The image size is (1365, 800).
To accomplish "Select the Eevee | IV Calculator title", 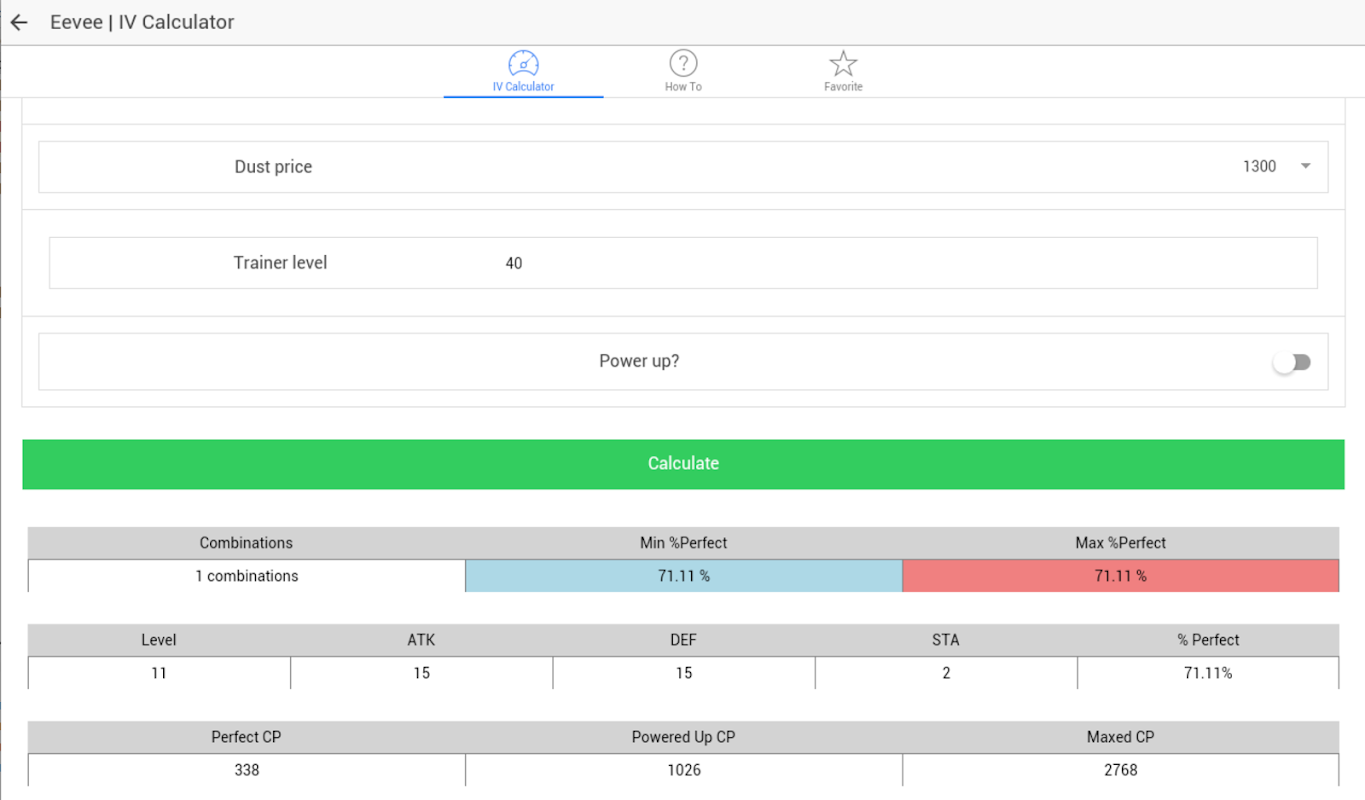I will (x=142, y=22).
